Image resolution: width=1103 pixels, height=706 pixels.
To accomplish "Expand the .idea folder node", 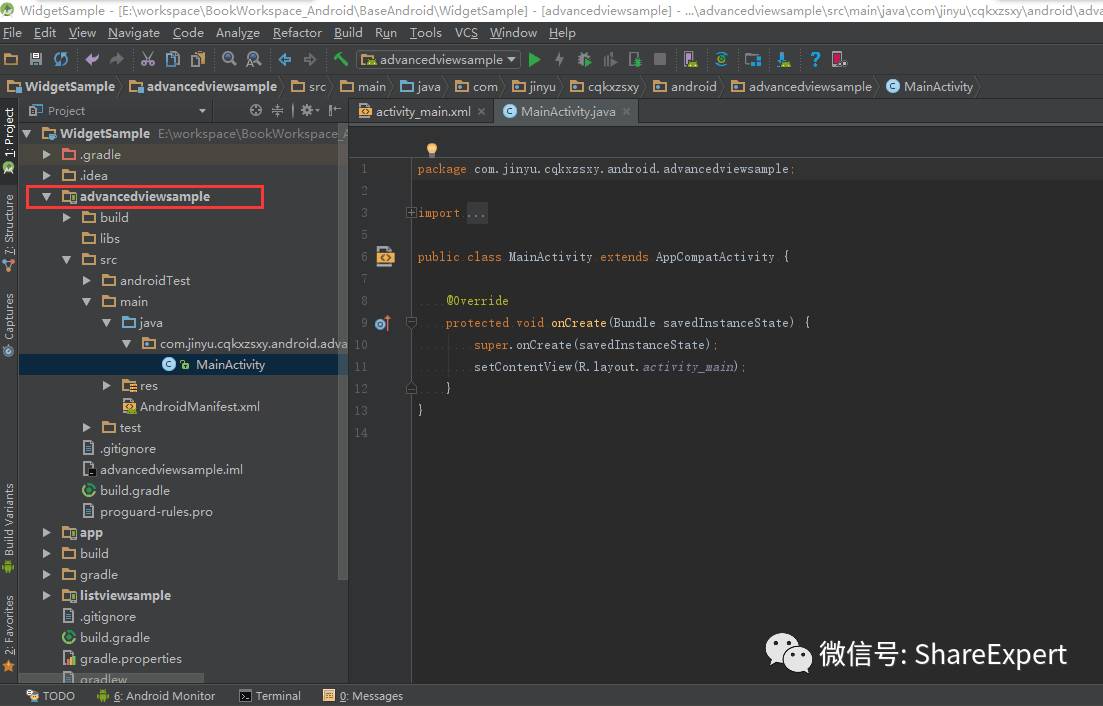I will pyautogui.click(x=46, y=176).
